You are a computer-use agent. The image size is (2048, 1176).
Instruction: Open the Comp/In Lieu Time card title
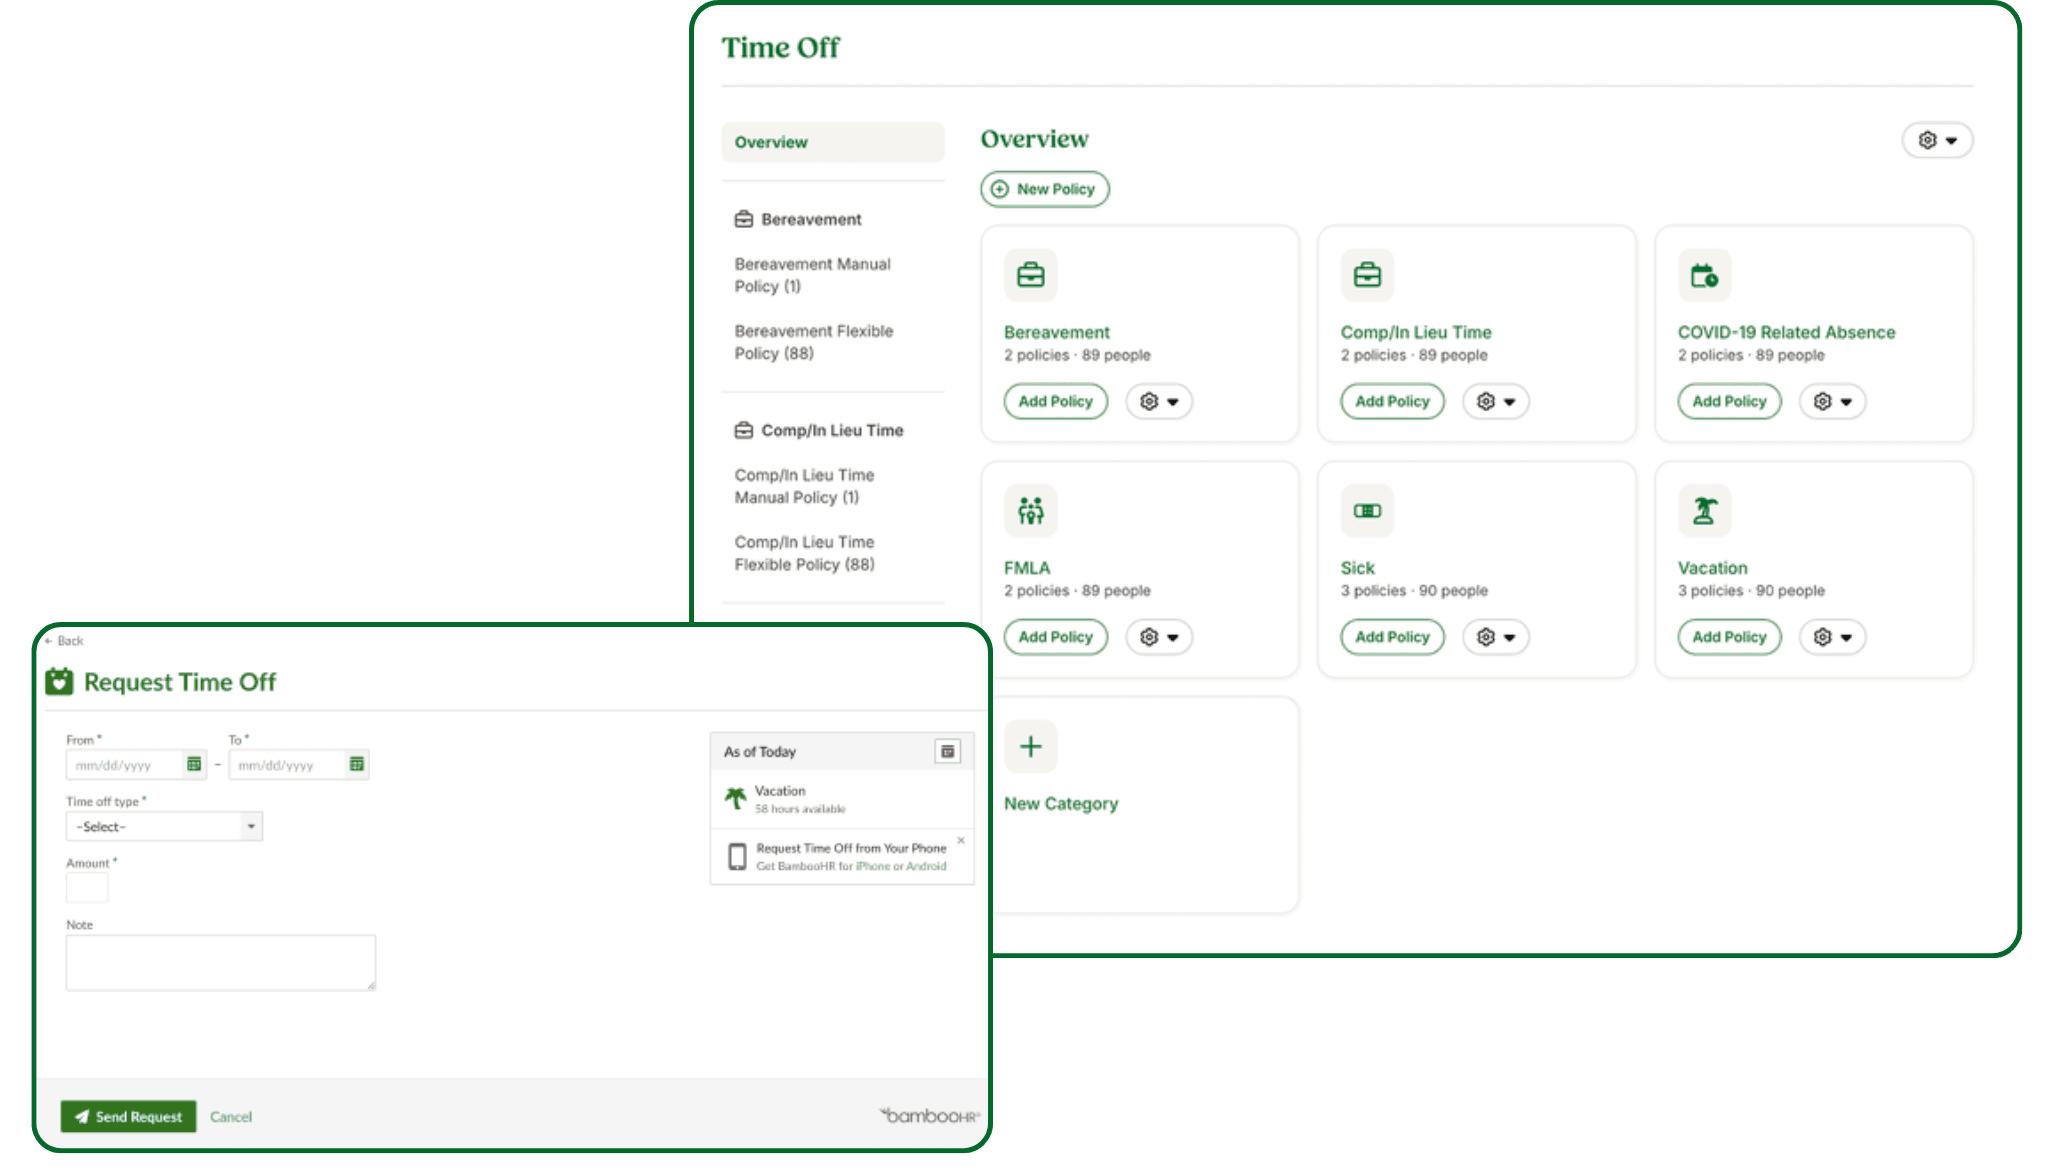[1416, 332]
